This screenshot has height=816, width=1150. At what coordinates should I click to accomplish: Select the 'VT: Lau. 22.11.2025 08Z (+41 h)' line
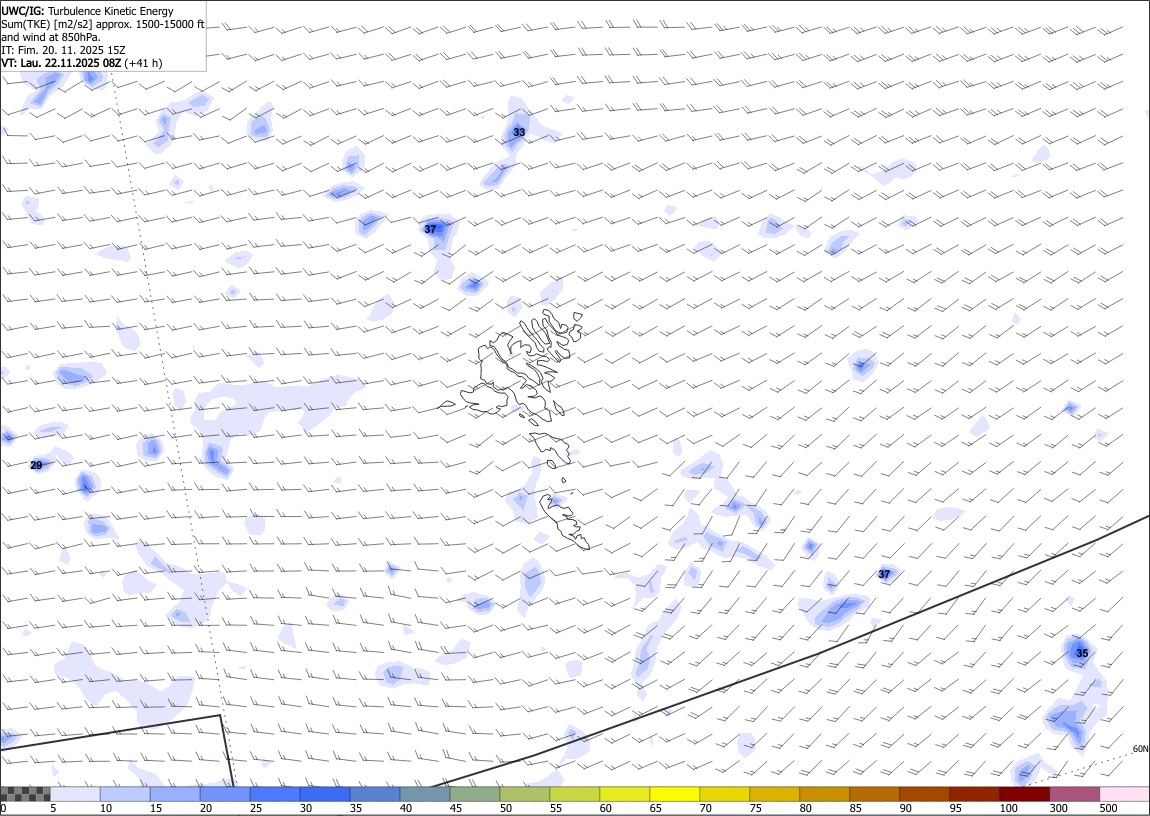coord(82,63)
